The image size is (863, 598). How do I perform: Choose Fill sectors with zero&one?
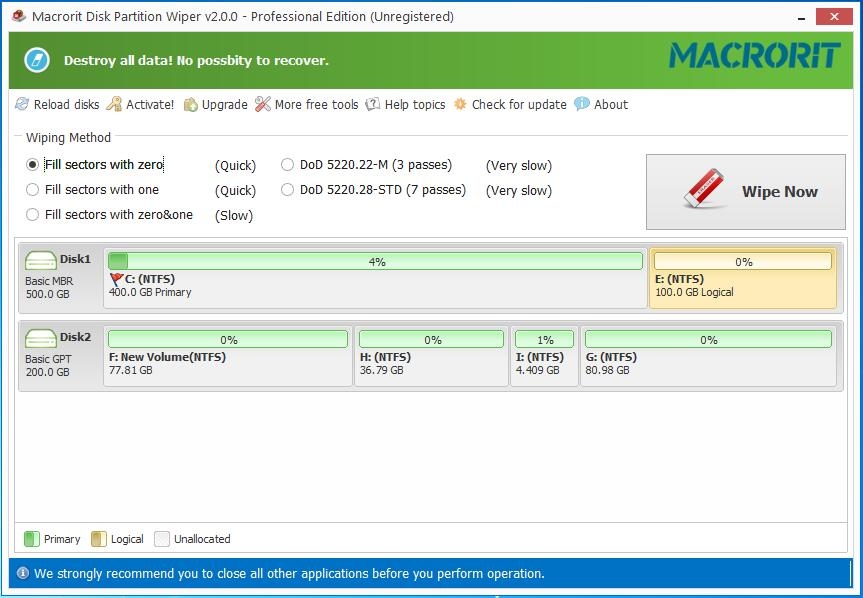point(33,215)
